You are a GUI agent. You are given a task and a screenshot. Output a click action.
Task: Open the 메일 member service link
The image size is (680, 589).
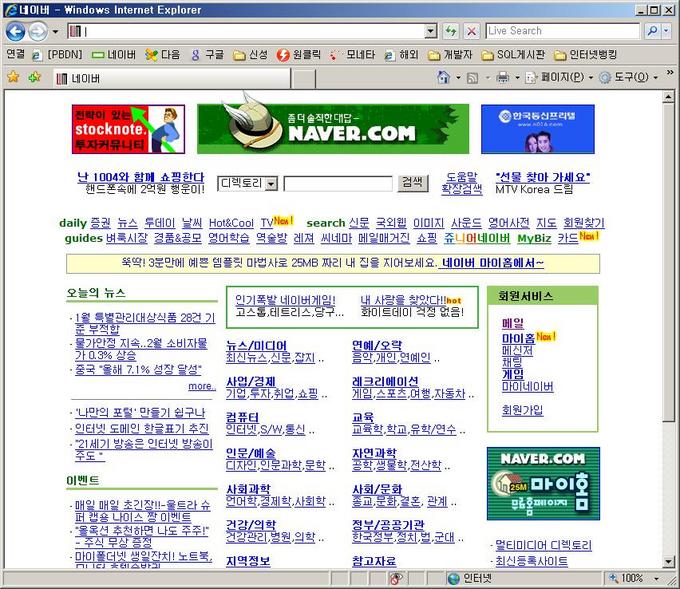513,323
